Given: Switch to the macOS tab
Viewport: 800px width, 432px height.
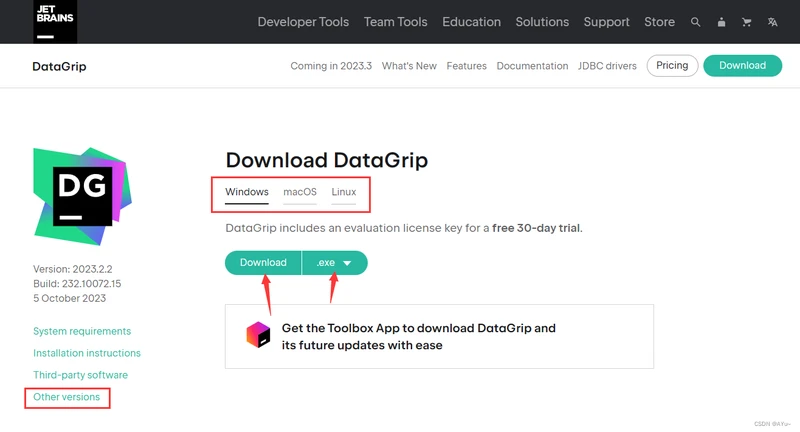Looking at the screenshot, I should (x=300, y=192).
